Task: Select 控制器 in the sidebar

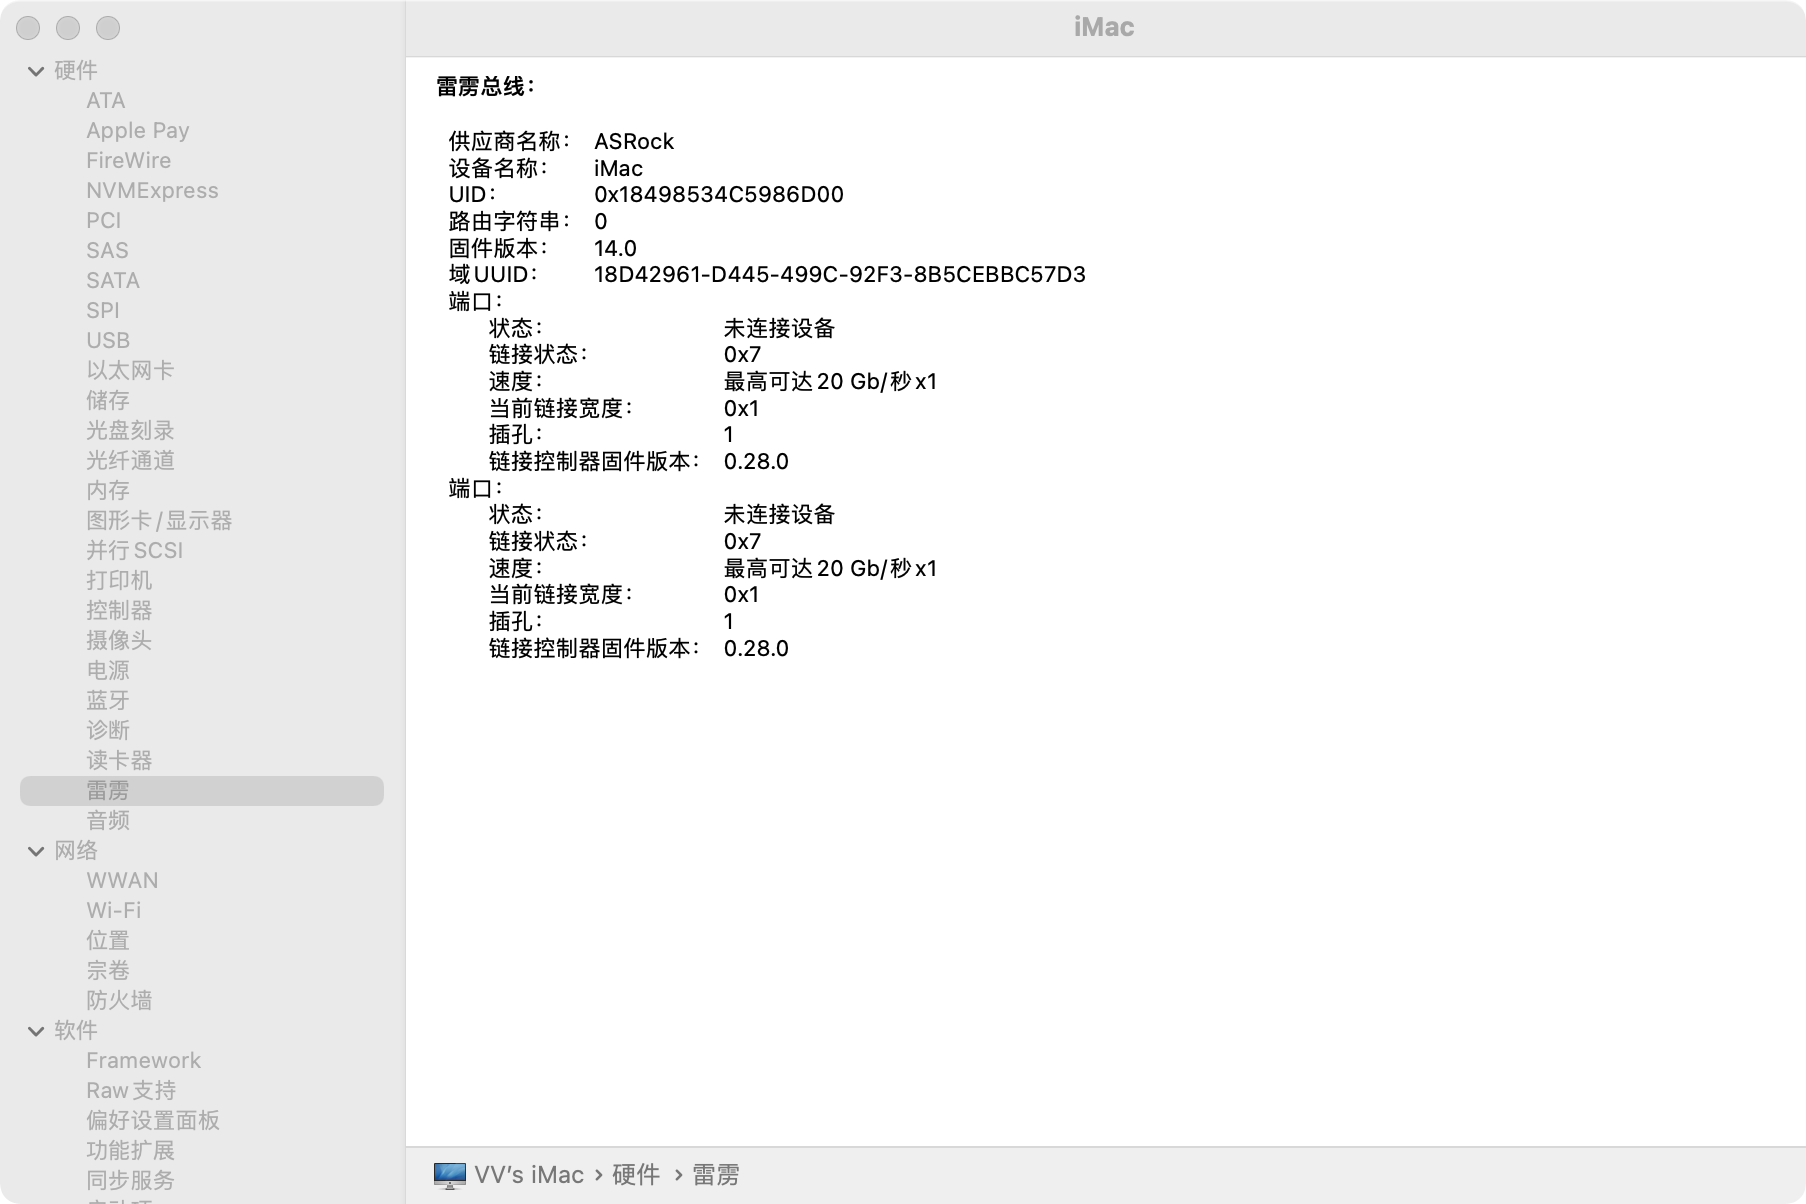Action: (x=119, y=611)
